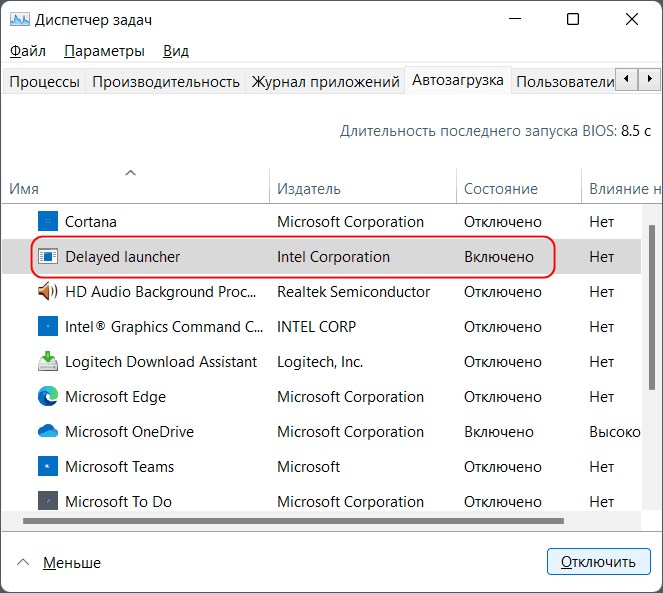Screen dimensions: 663x593
Task: Click the Microsoft publisher cell of Teams
Action: (x=308, y=467)
